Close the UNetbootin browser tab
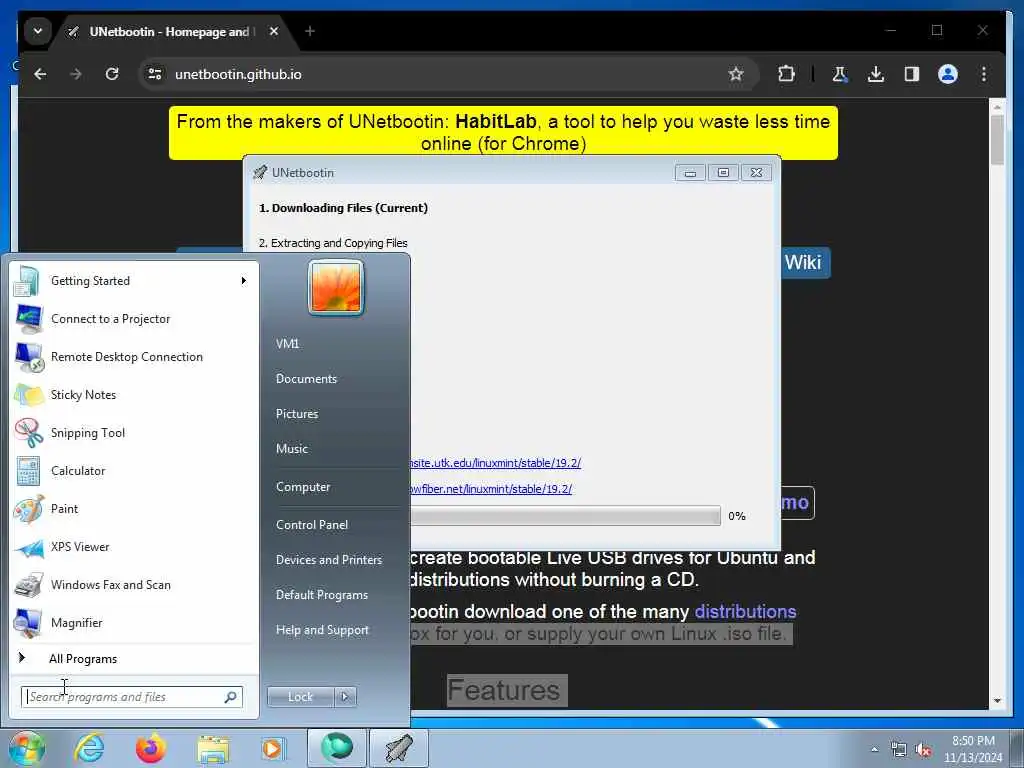This screenshot has width=1024, height=768. 274,31
